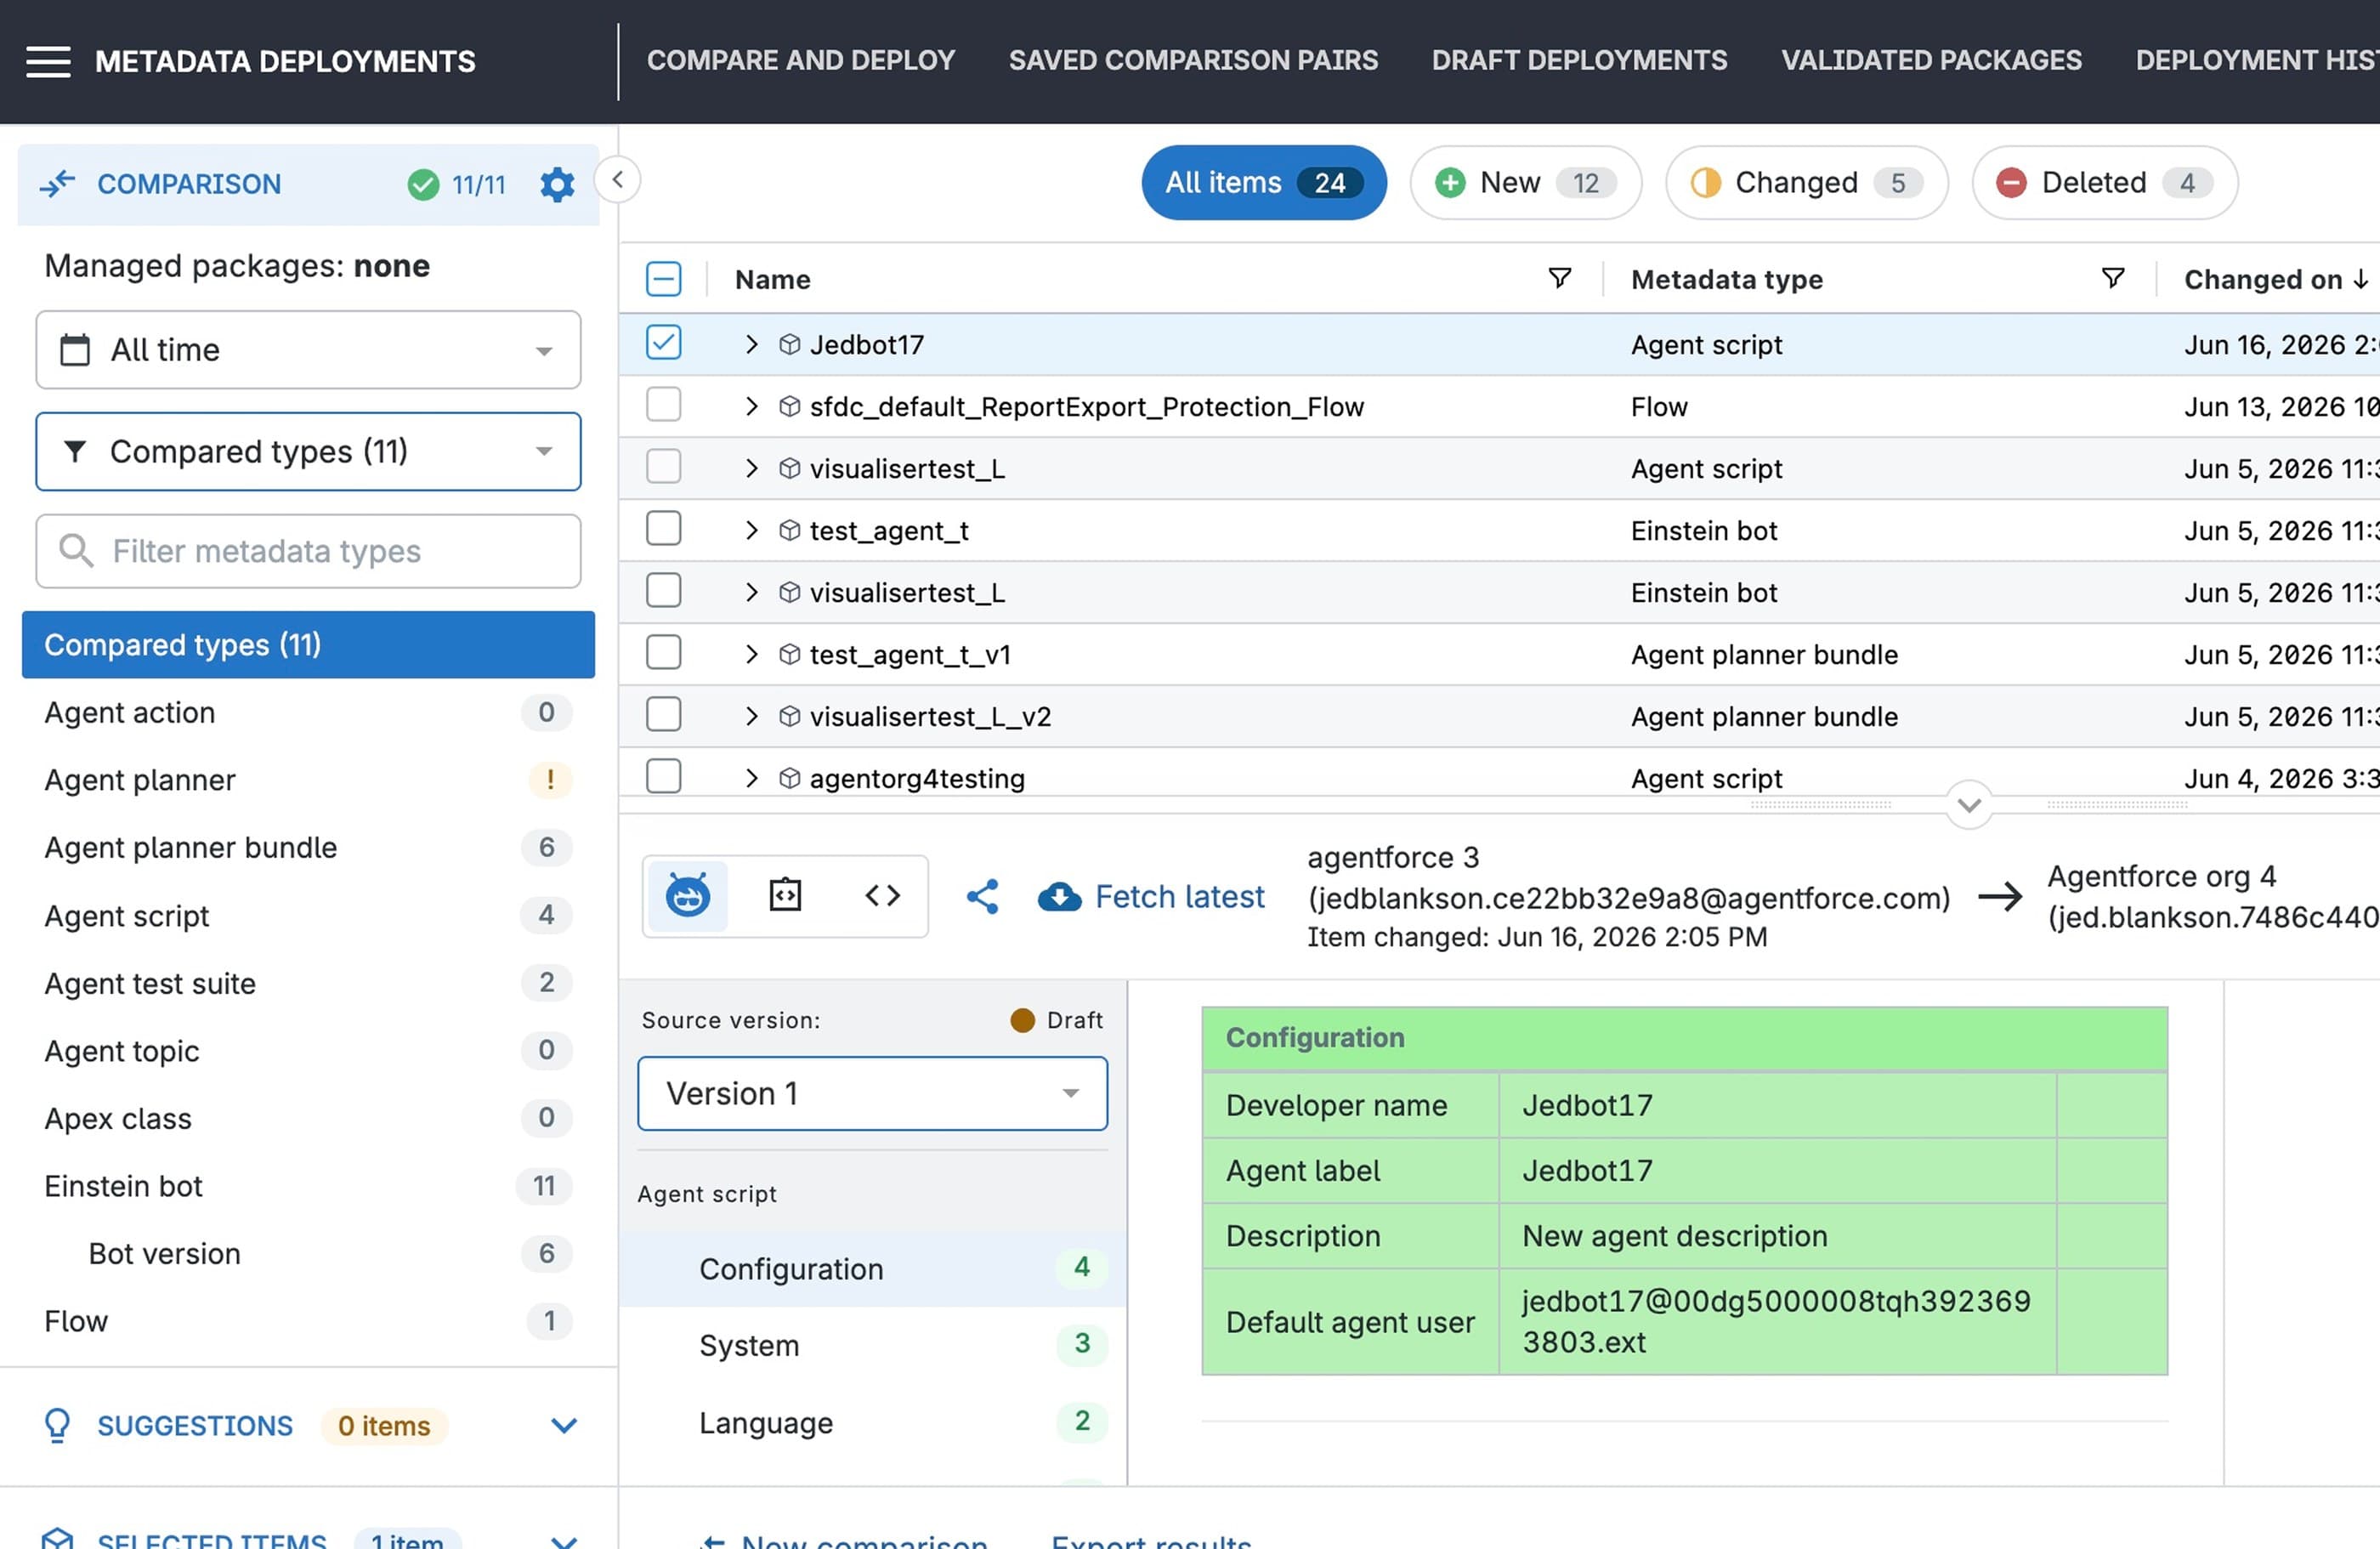Toggle the select-all header checkbox
The width and height of the screenshot is (2380, 1549).
click(663, 278)
